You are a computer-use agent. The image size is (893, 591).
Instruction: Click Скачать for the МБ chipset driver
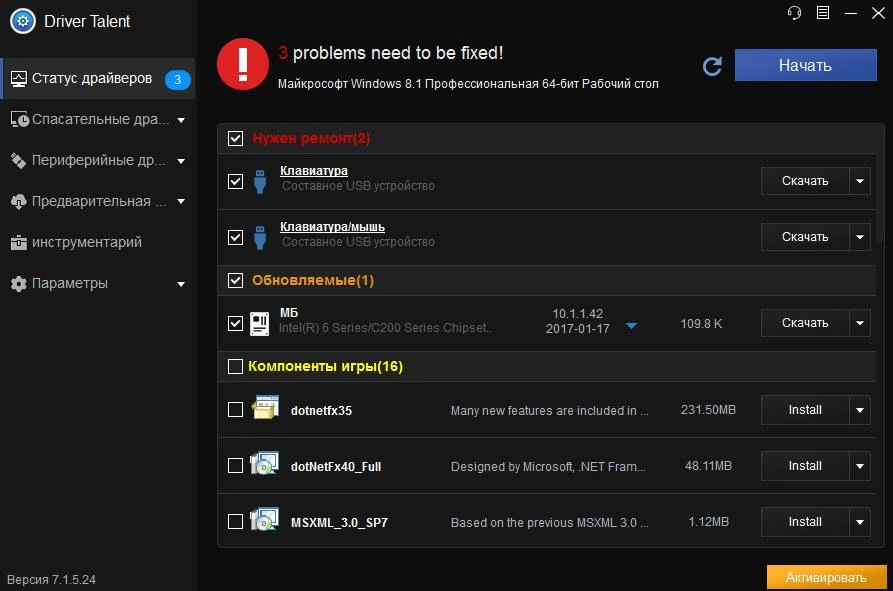click(805, 323)
